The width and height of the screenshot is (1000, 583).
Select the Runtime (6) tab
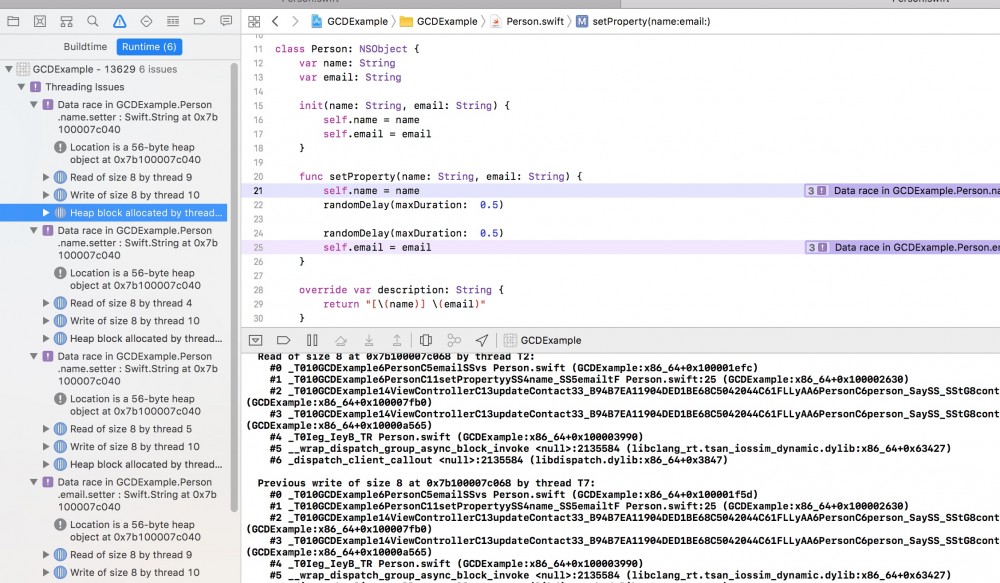tap(148, 47)
